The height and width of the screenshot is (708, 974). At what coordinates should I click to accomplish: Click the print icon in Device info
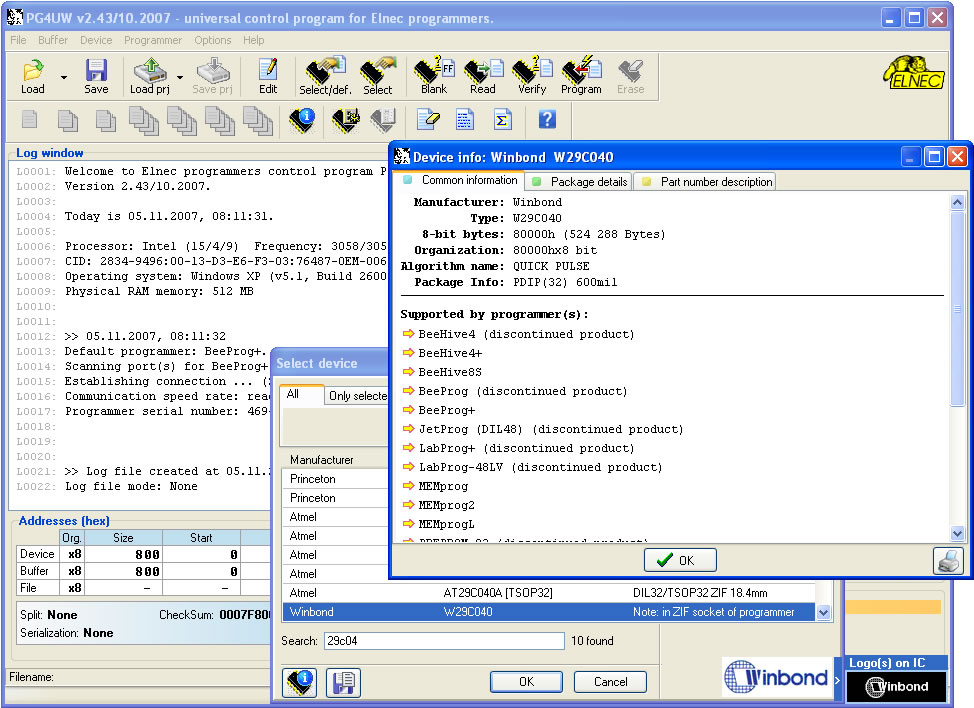click(948, 561)
